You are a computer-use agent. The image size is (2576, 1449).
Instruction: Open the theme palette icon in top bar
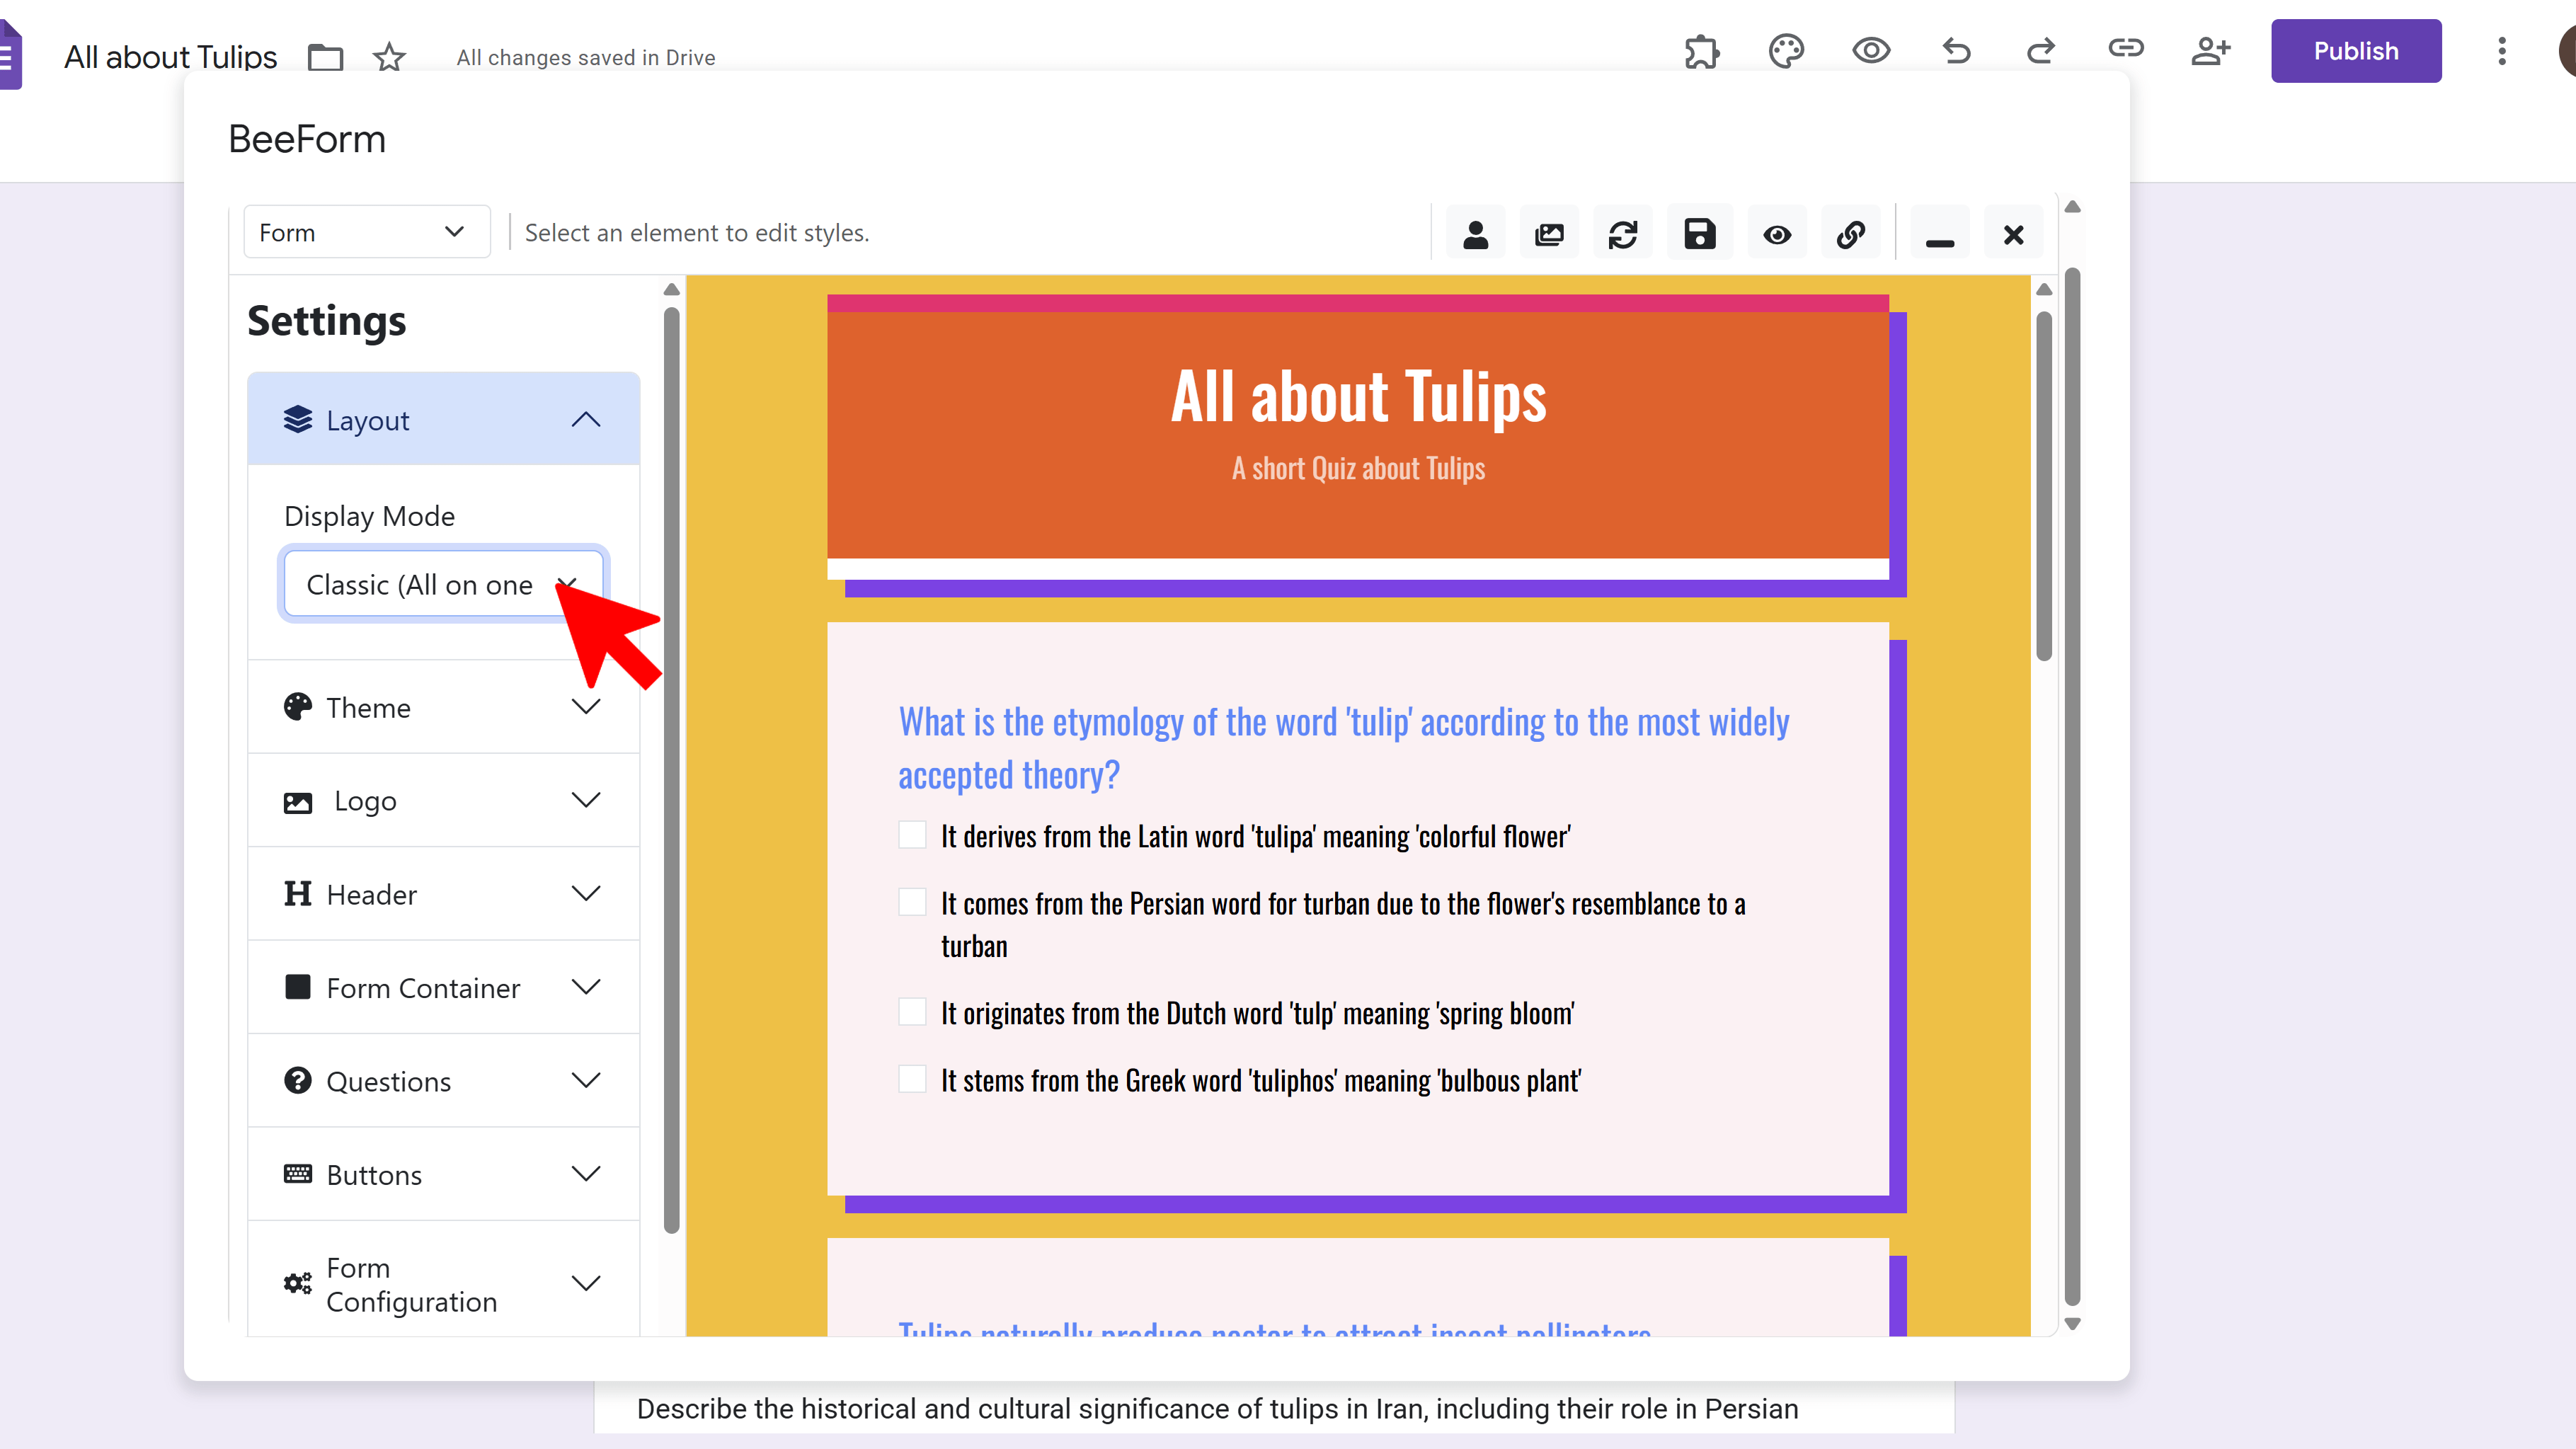[1786, 51]
